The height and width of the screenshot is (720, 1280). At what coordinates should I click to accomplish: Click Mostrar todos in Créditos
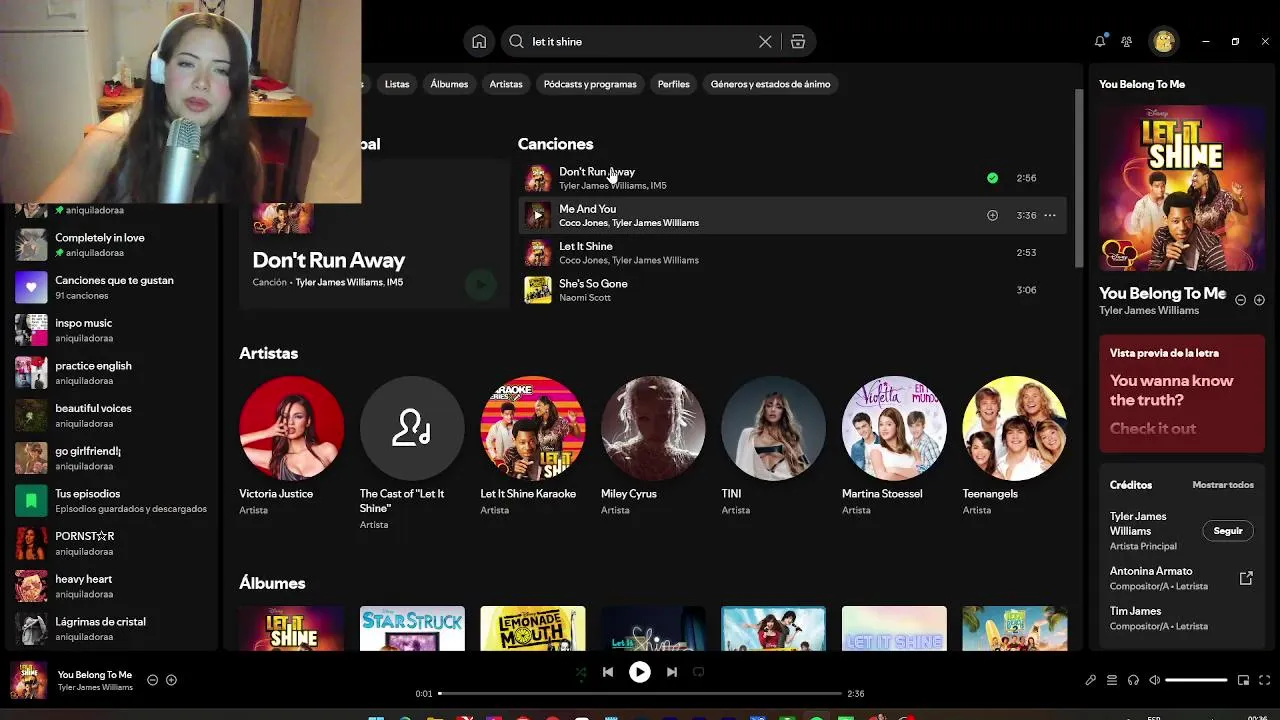[1223, 485]
